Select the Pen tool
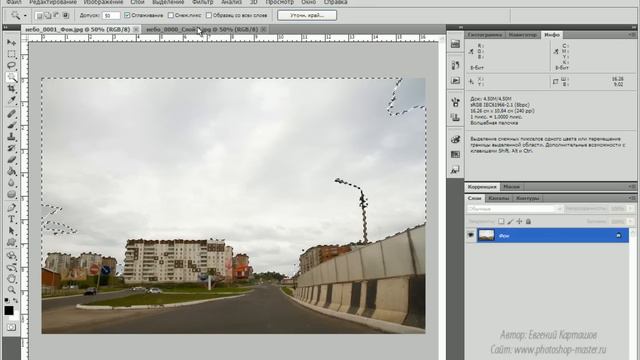 (11, 208)
